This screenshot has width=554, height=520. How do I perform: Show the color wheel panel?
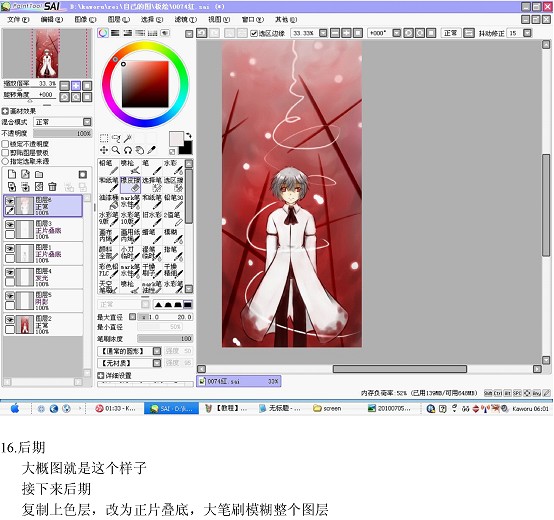103,33
